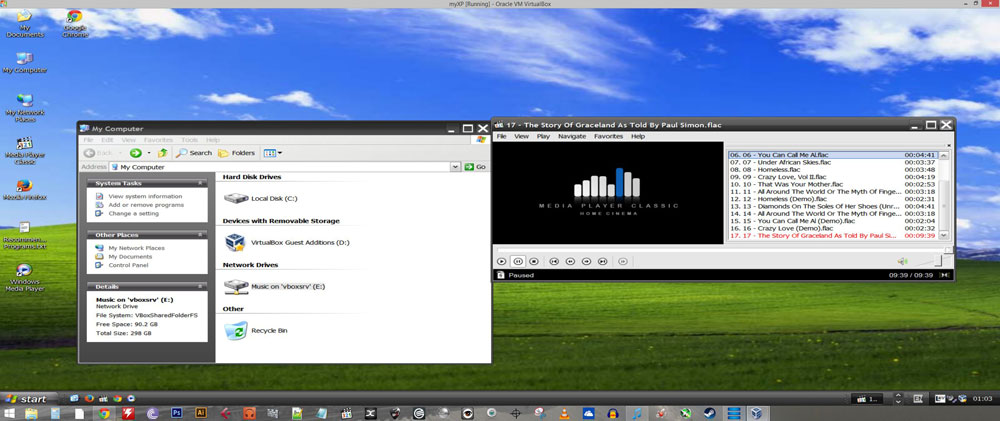Select Media Player Classic desktop icon
The image size is (1000, 421).
[25, 151]
